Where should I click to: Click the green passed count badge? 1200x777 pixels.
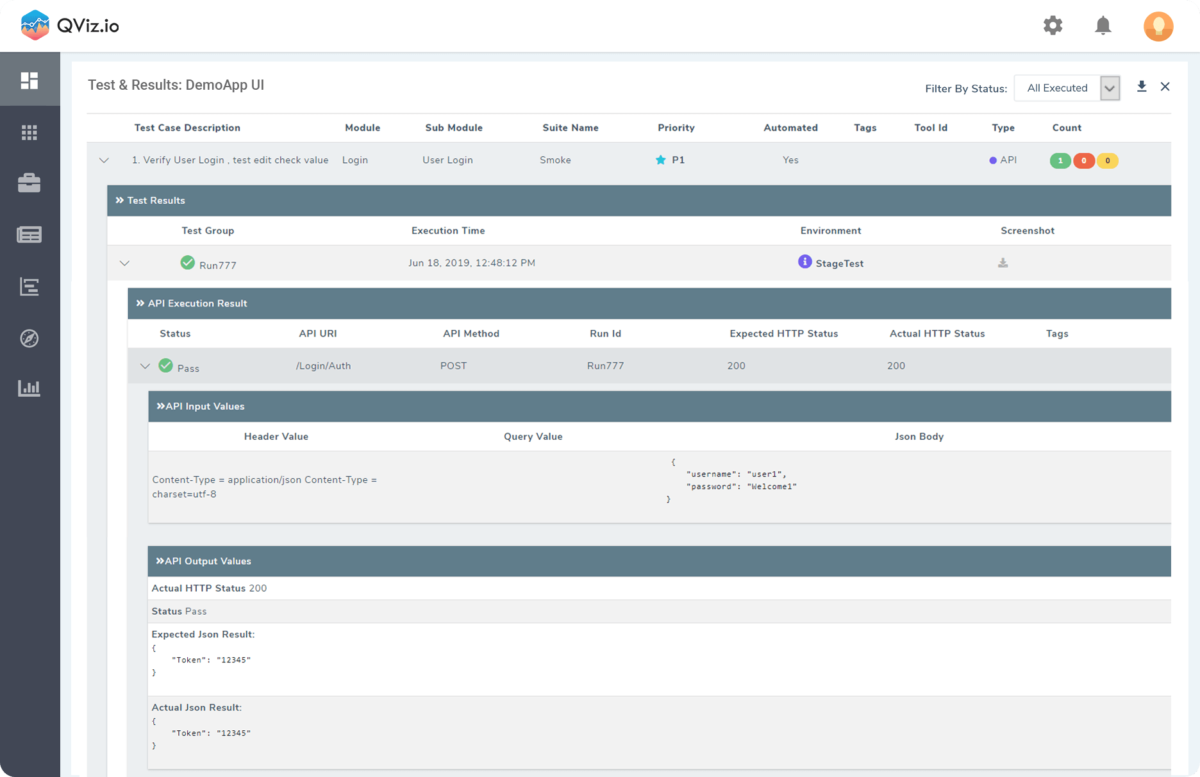pyautogui.click(x=1060, y=160)
